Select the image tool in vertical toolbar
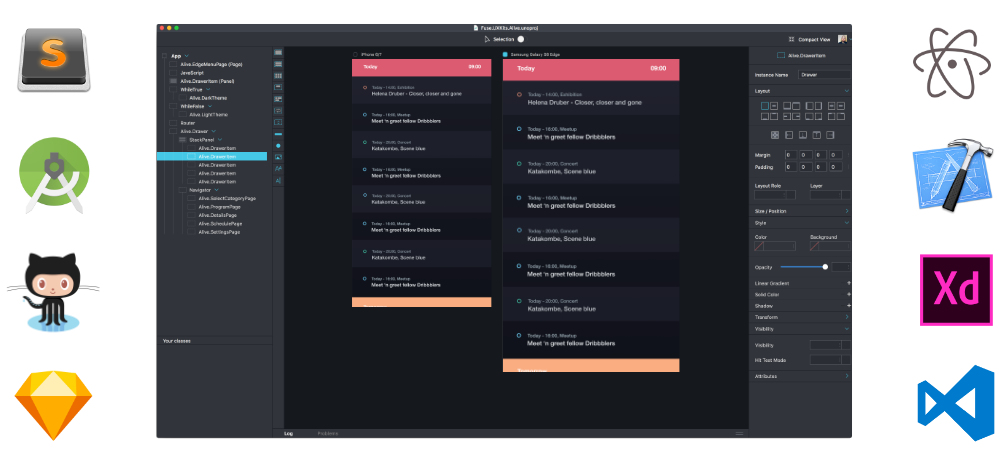This screenshot has width=1000, height=464. 278,157
